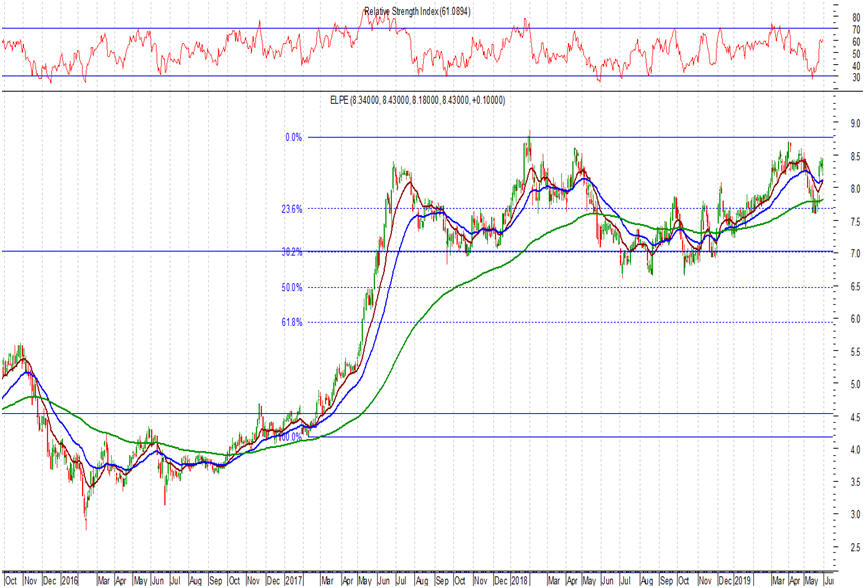The height and width of the screenshot is (588, 865).
Task: Click the 30 value on RSI axis
Action: coord(856,78)
